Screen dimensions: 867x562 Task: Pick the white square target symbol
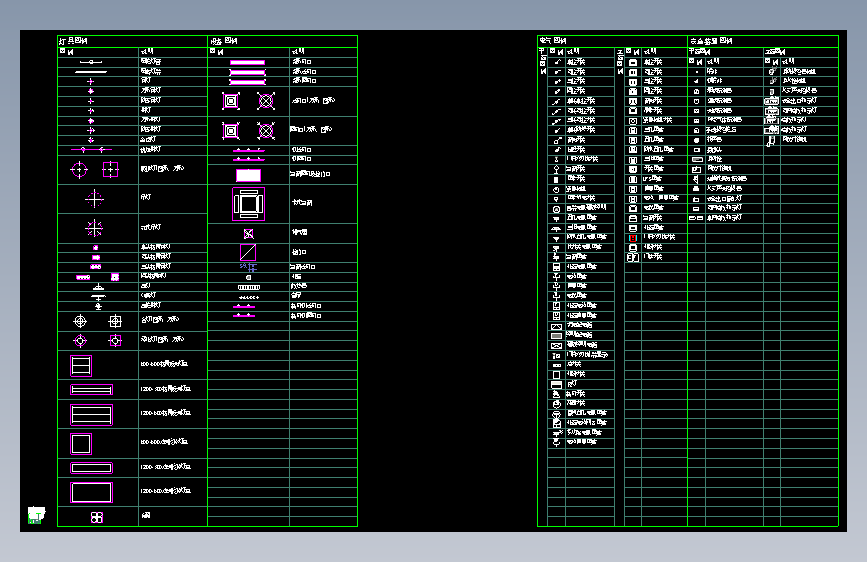(115, 321)
